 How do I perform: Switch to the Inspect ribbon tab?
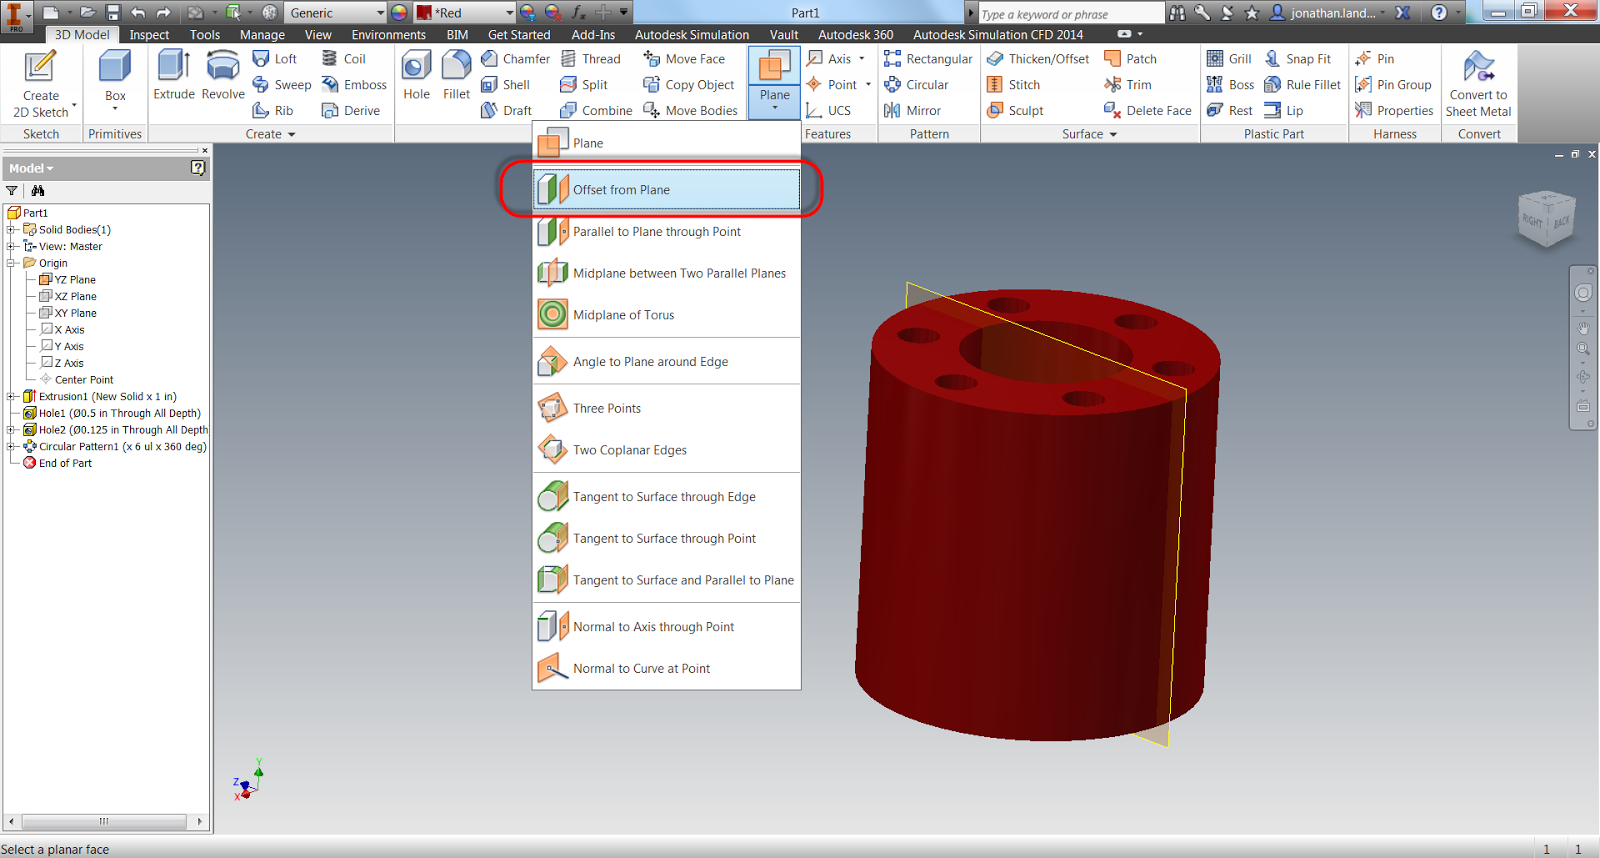coord(149,35)
